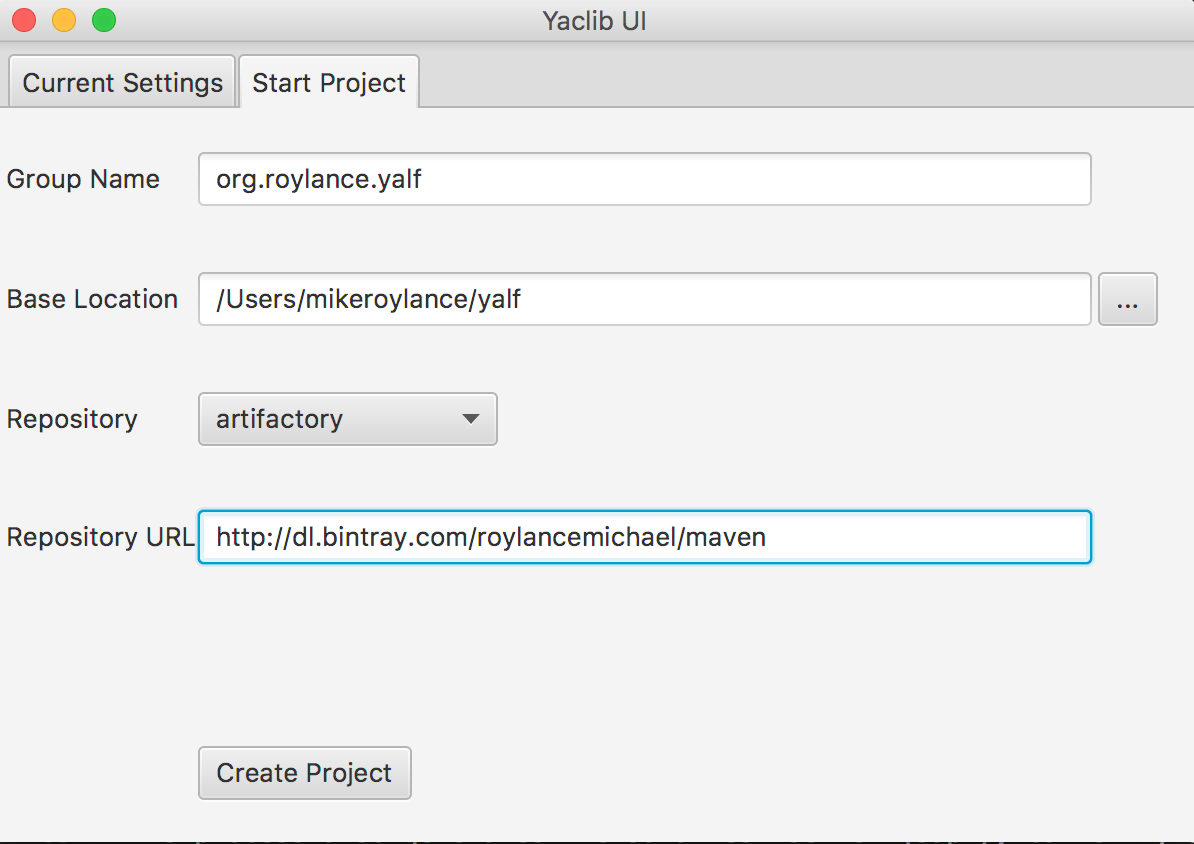This screenshot has width=1194, height=844.
Task: Click the Base Location label
Action: click(92, 299)
